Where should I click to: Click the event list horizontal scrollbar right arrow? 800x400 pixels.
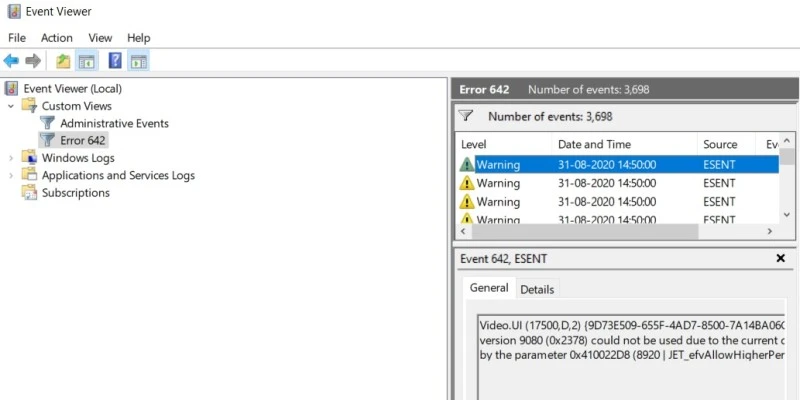770,231
